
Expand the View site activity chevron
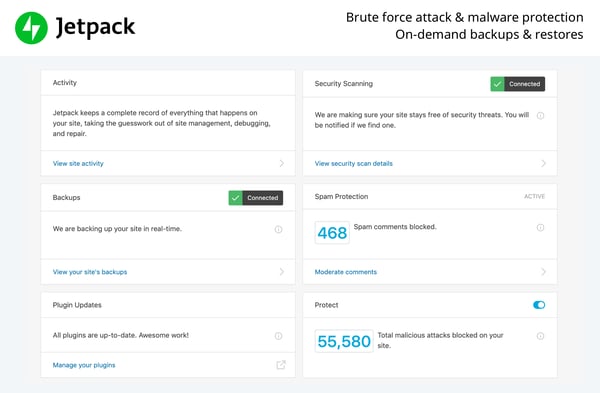pos(282,163)
